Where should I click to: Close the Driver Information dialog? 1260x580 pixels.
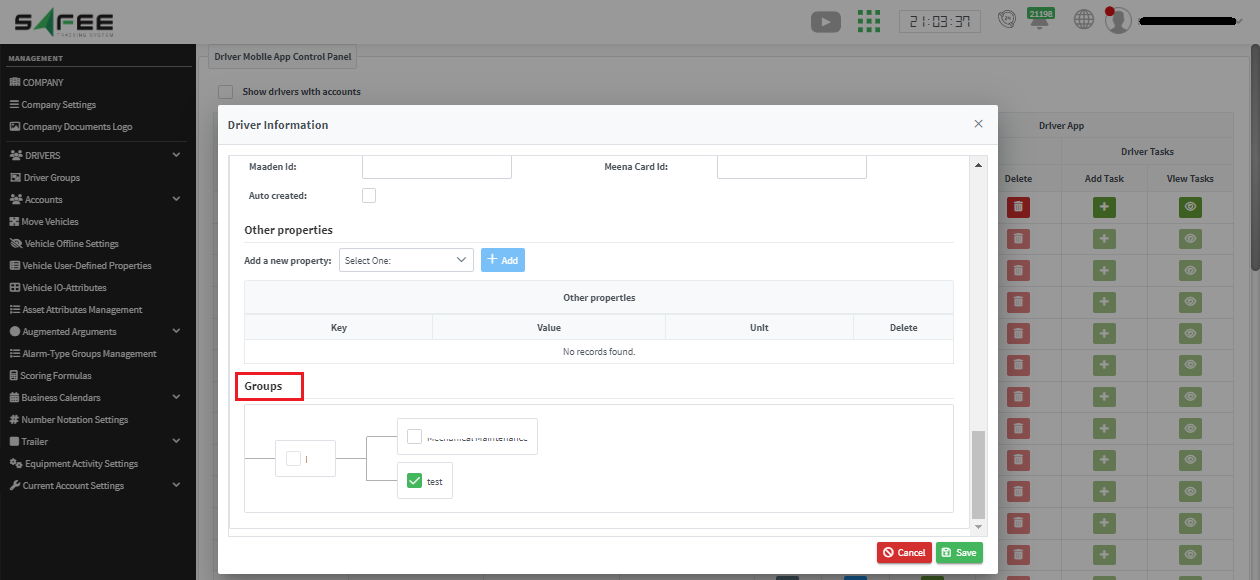click(978, 124)
